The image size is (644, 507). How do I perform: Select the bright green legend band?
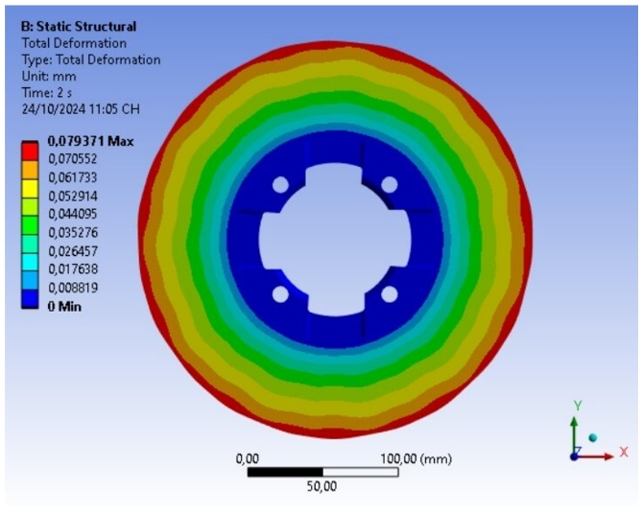30,225
